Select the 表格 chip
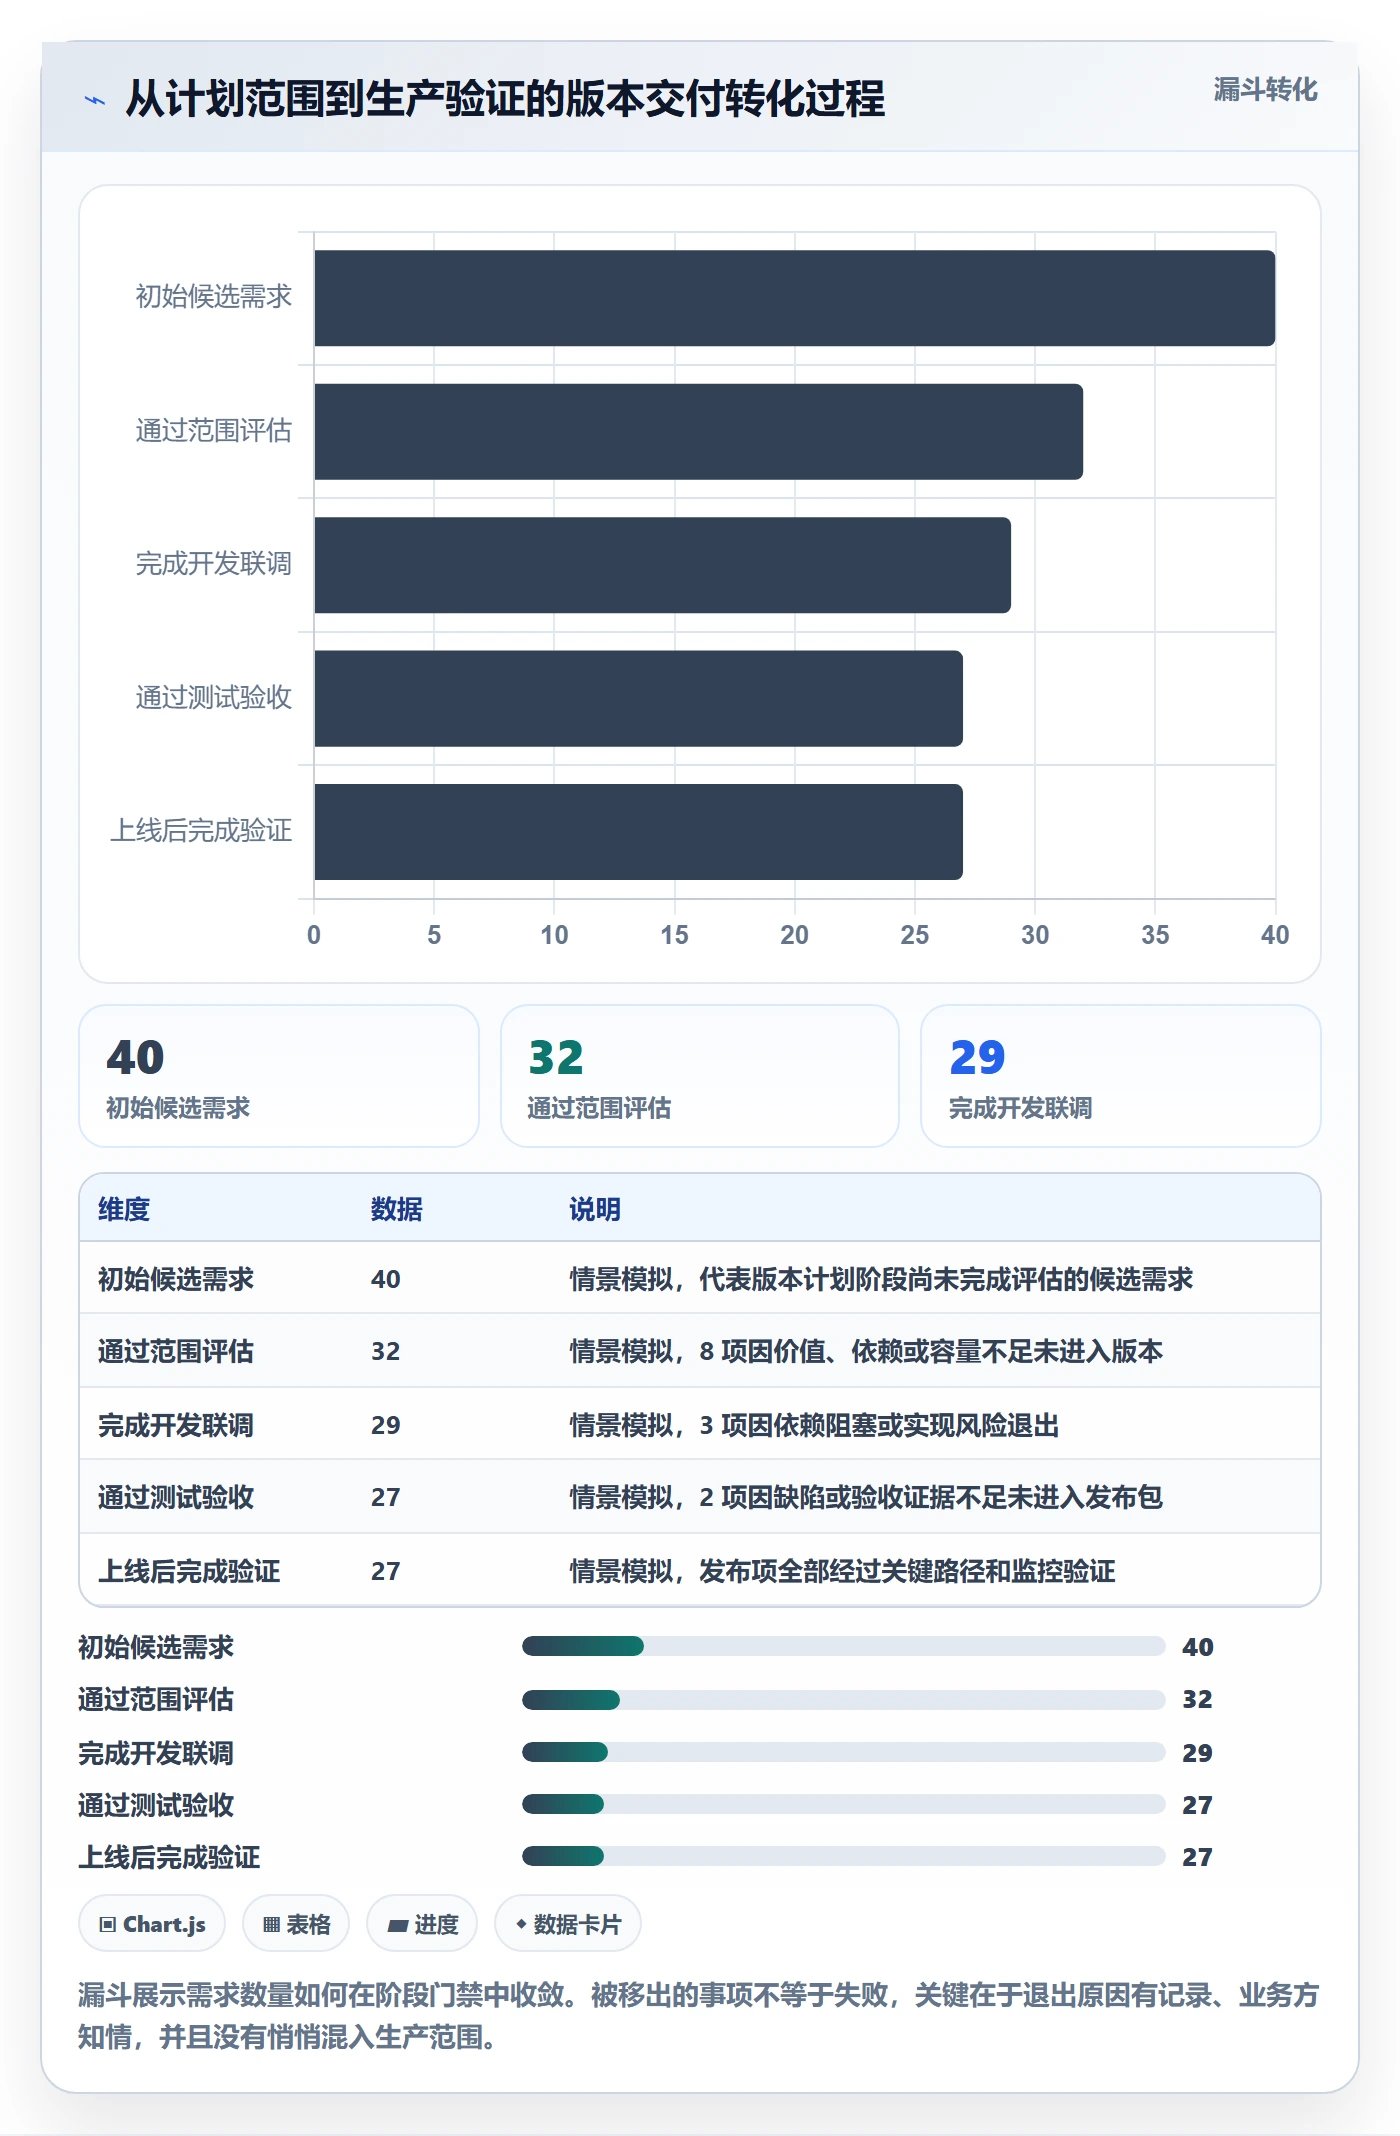Image resolution: width=1400 pixels, height=2136 pixels. click(296, 1923)
